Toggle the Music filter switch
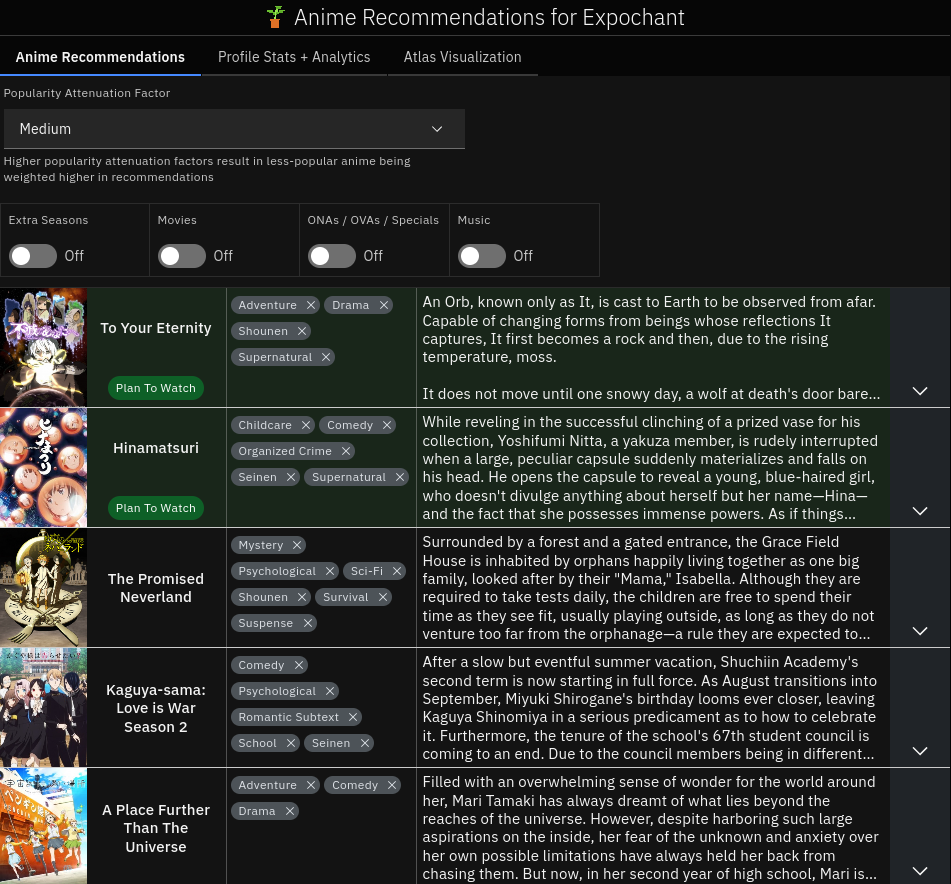This screenshot has width=951, height=884. coord(482,256)
